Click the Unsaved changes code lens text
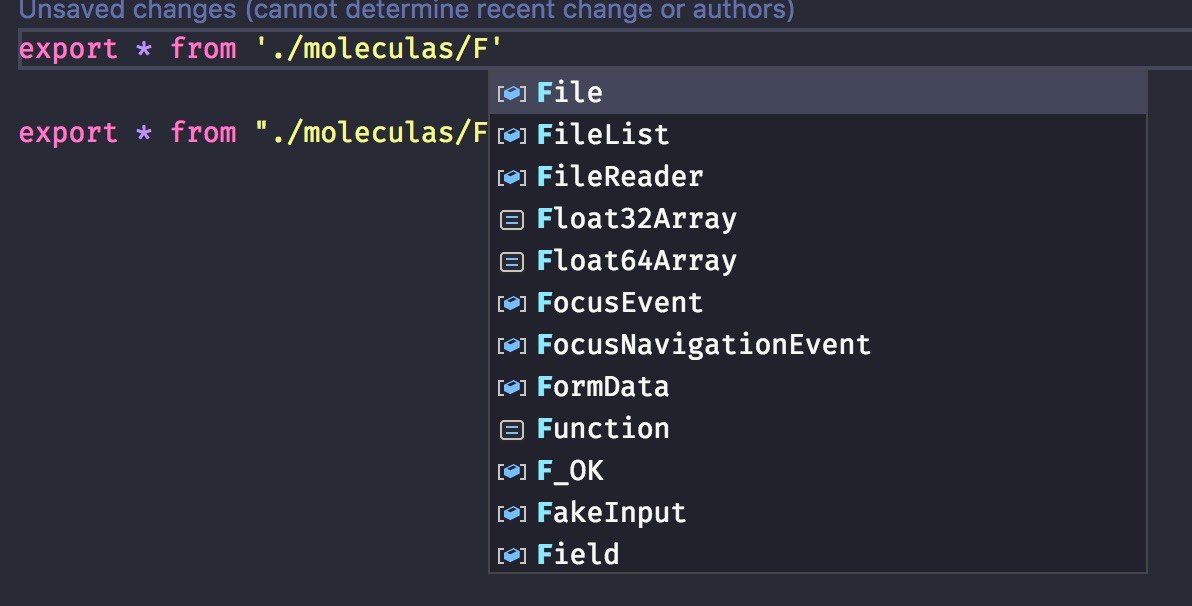1192x606 pixels. (x=407, y=11)
